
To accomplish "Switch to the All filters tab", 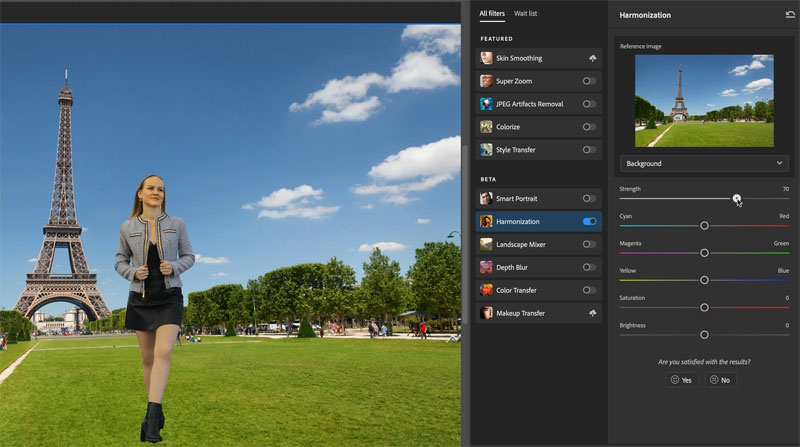I will [x=492, y=14].
